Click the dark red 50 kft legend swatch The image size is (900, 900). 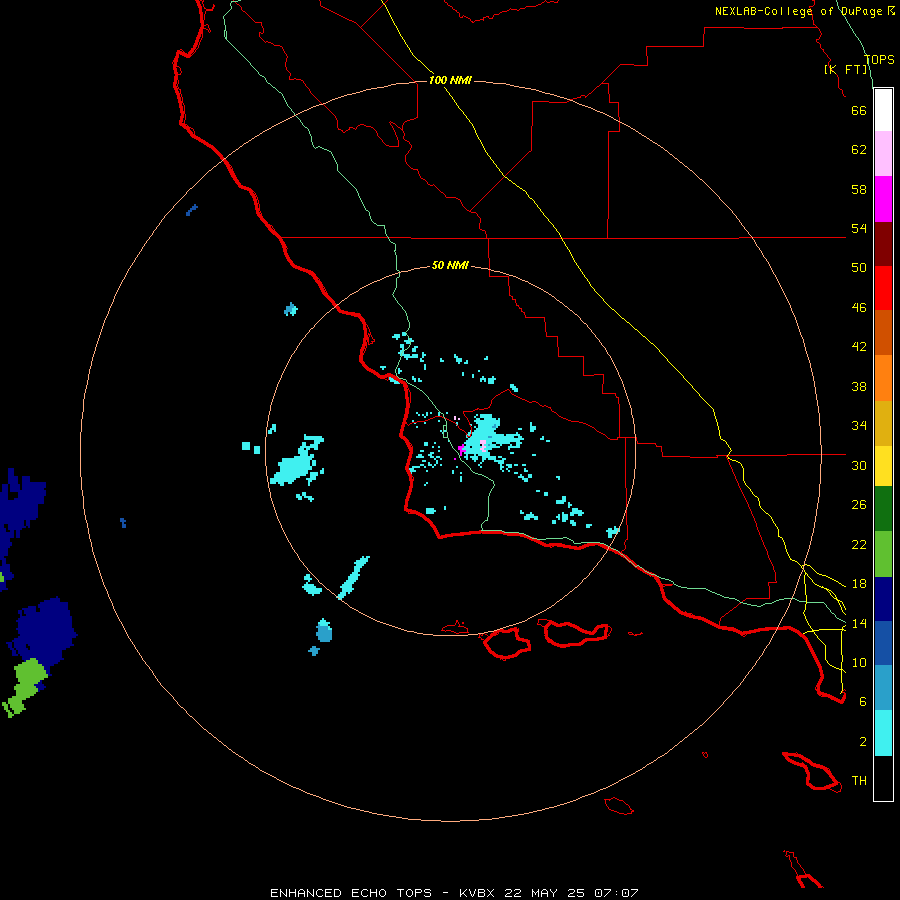coord(883,244)
